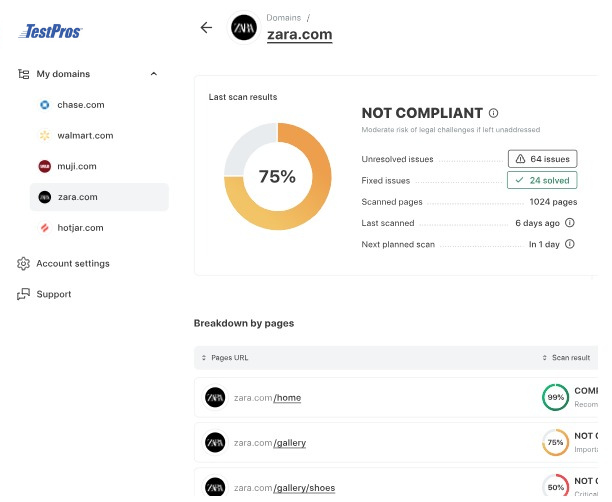This screenshot has height=502, width=612.
Task: Click the Unresolved issues label
Action: pyautogui.click(x=397, y=159)
